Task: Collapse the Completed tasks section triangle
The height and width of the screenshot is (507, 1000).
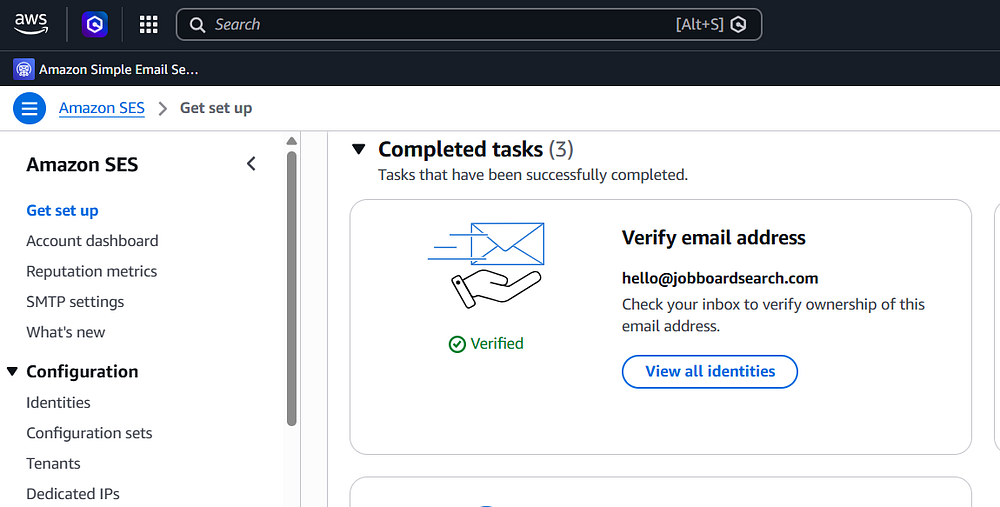Action: 359,149
